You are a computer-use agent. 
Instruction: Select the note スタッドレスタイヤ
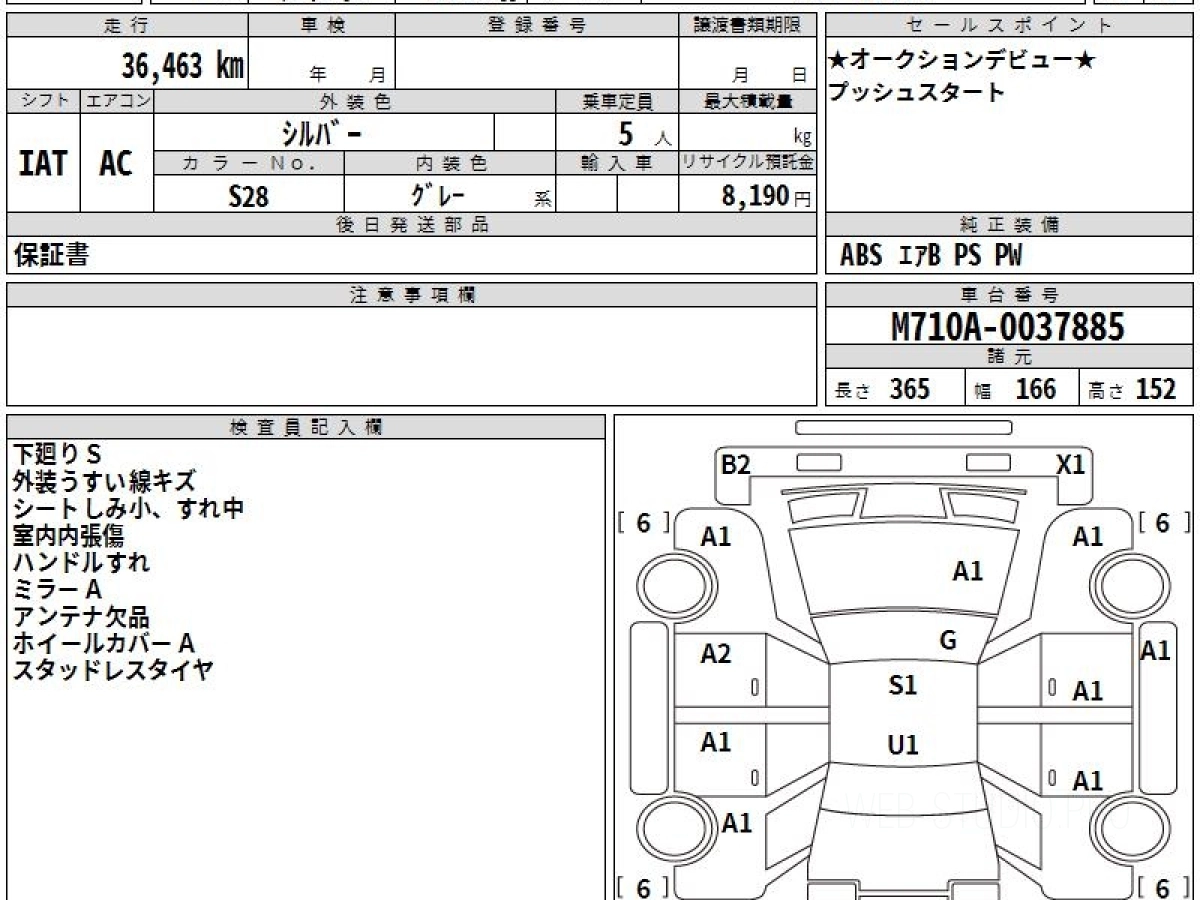point(113,671)
